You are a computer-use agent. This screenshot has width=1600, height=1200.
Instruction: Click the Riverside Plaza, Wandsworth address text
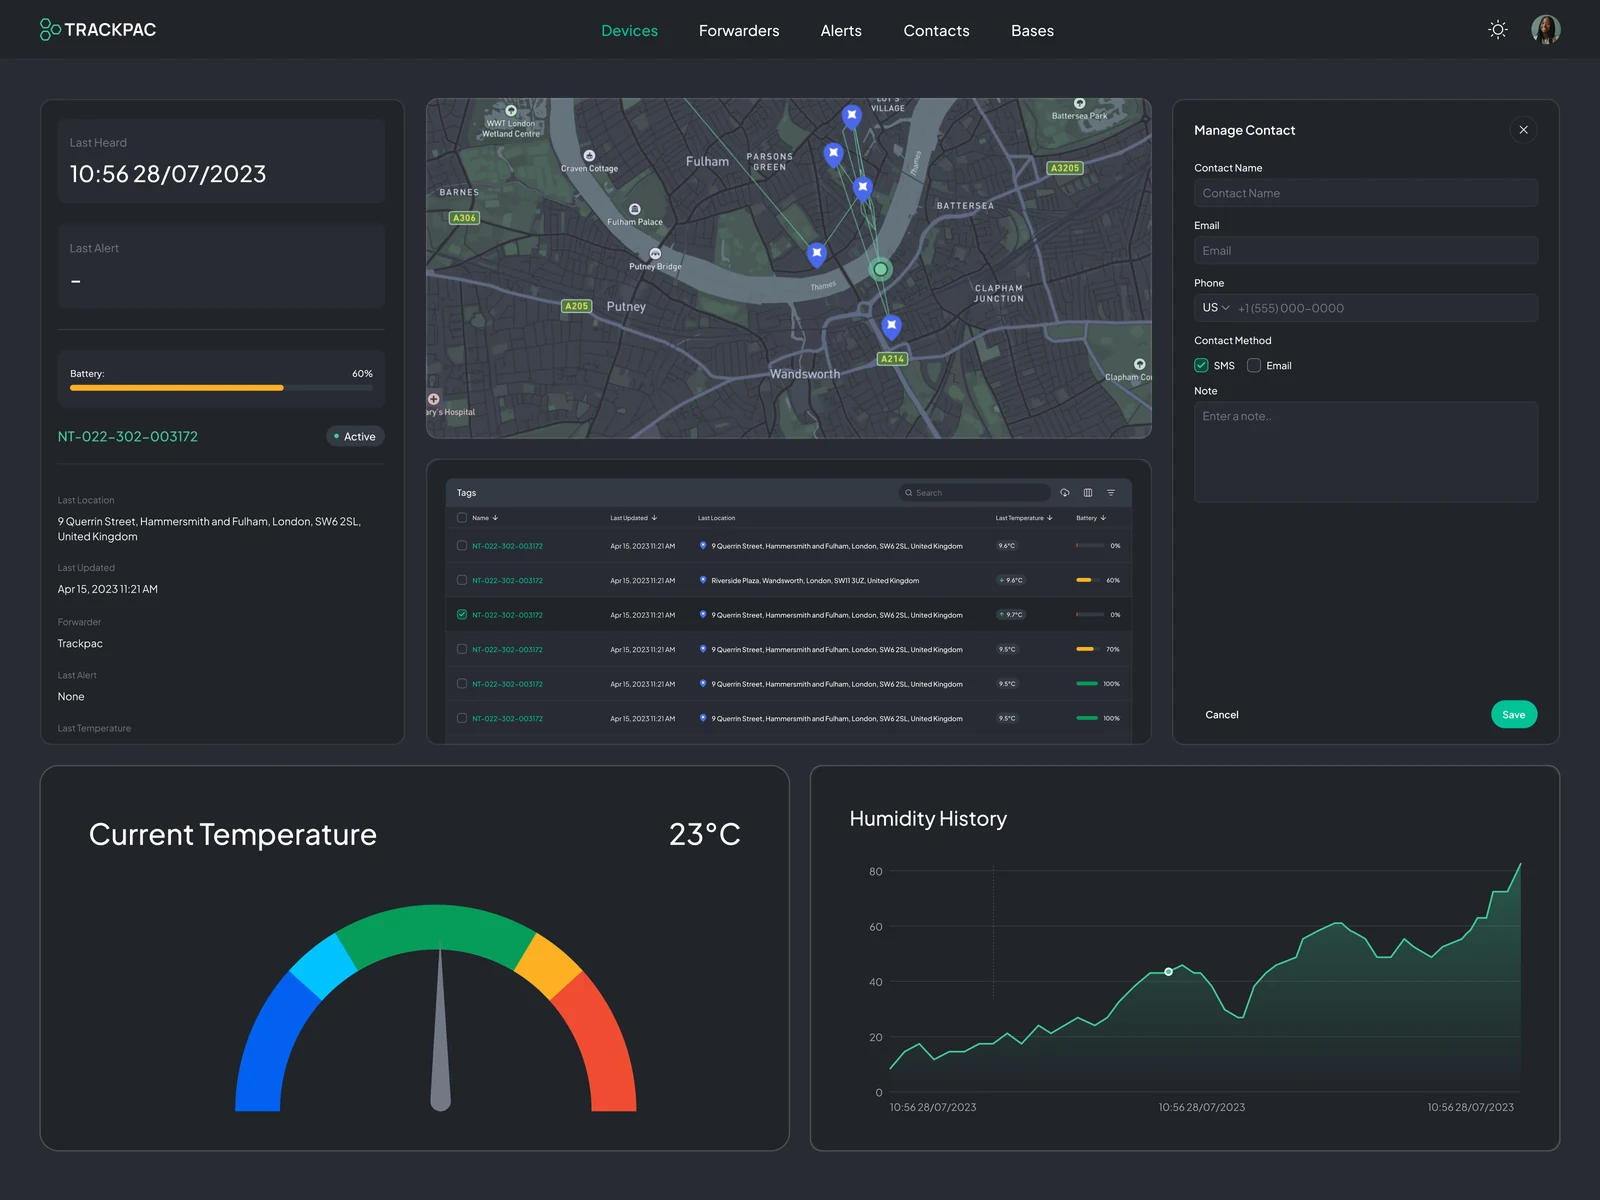pos(815,580)
